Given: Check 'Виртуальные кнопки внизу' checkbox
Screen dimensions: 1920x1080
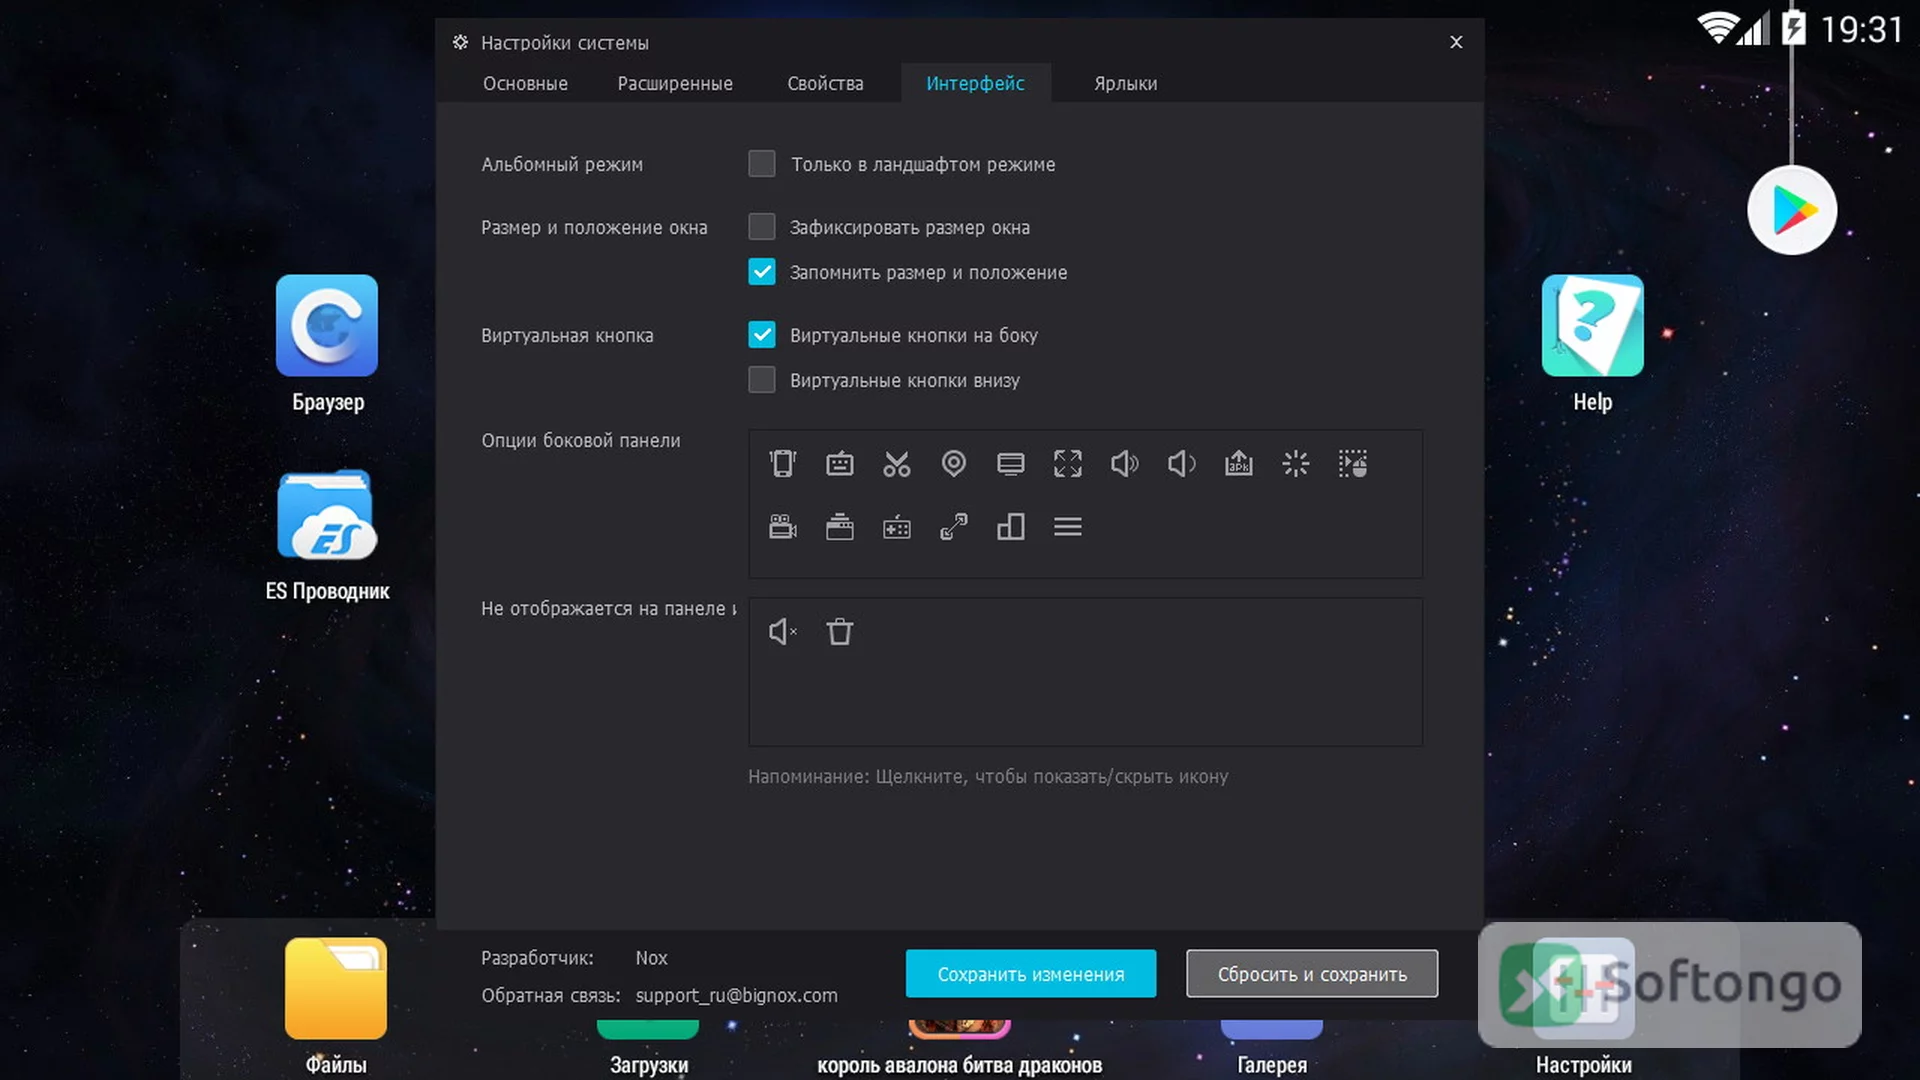Looking at the screenshot, I should pyautogui.click(x=762, y=380).
